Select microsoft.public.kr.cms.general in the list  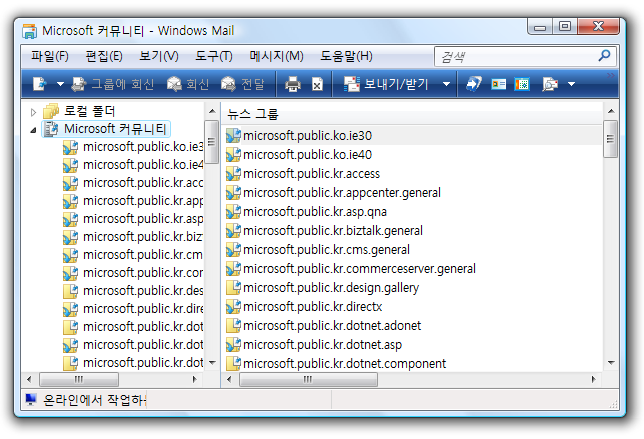(326, 250)
